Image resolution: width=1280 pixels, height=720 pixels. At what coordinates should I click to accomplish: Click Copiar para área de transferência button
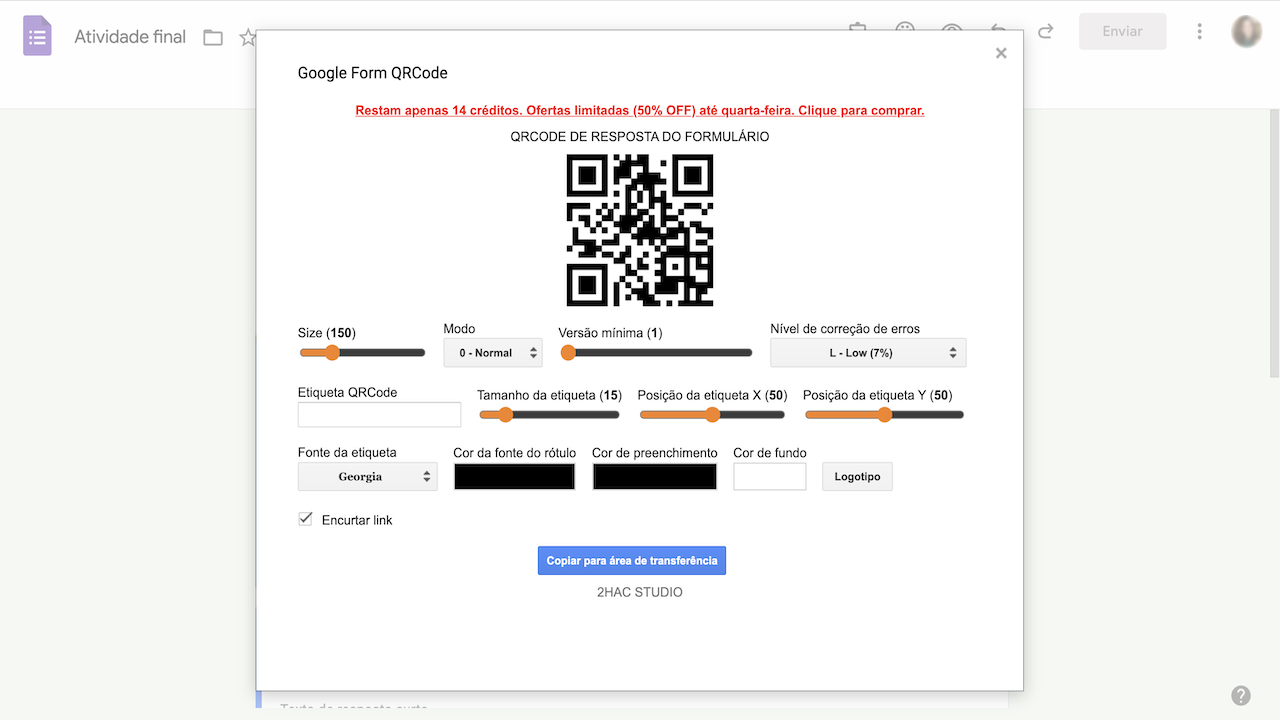[632, 561]
